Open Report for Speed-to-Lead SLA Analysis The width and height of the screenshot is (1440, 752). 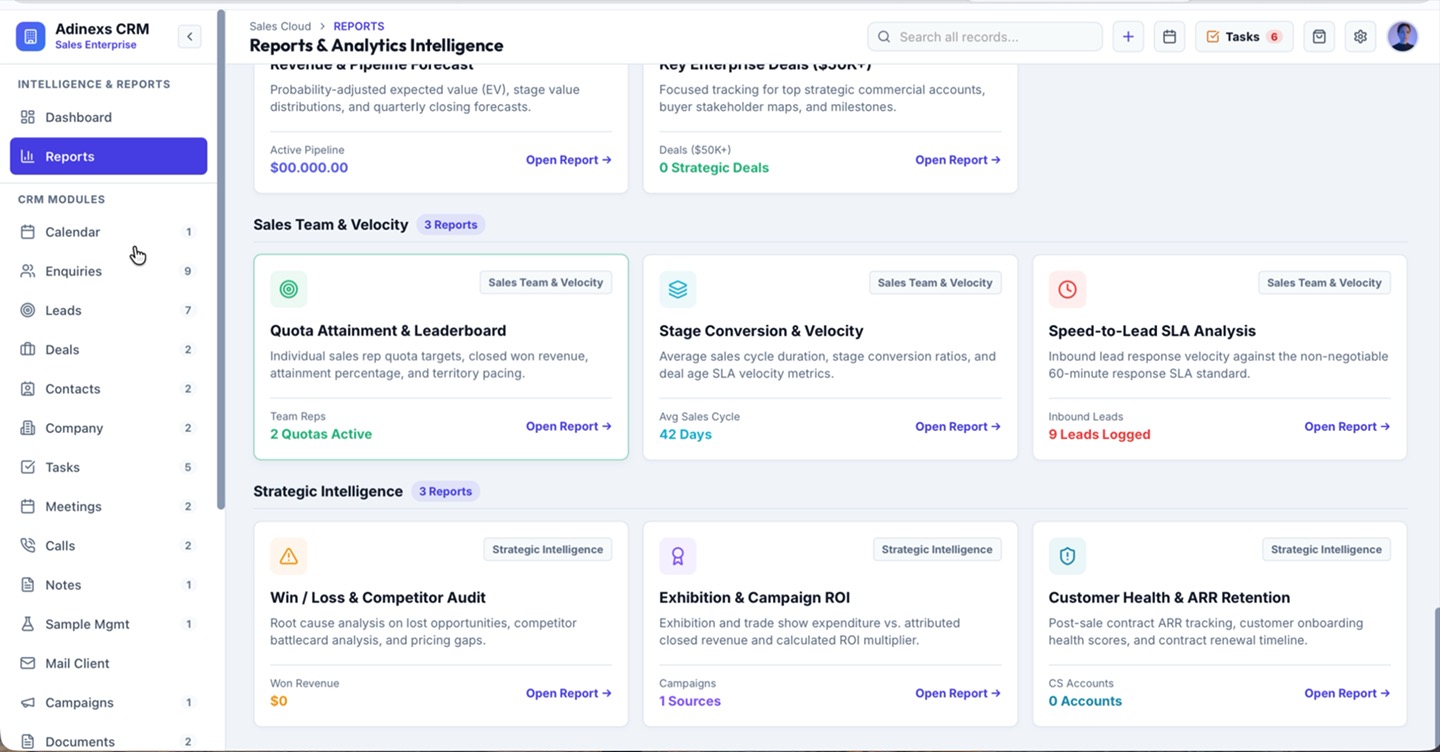[x=1347, y=427]
